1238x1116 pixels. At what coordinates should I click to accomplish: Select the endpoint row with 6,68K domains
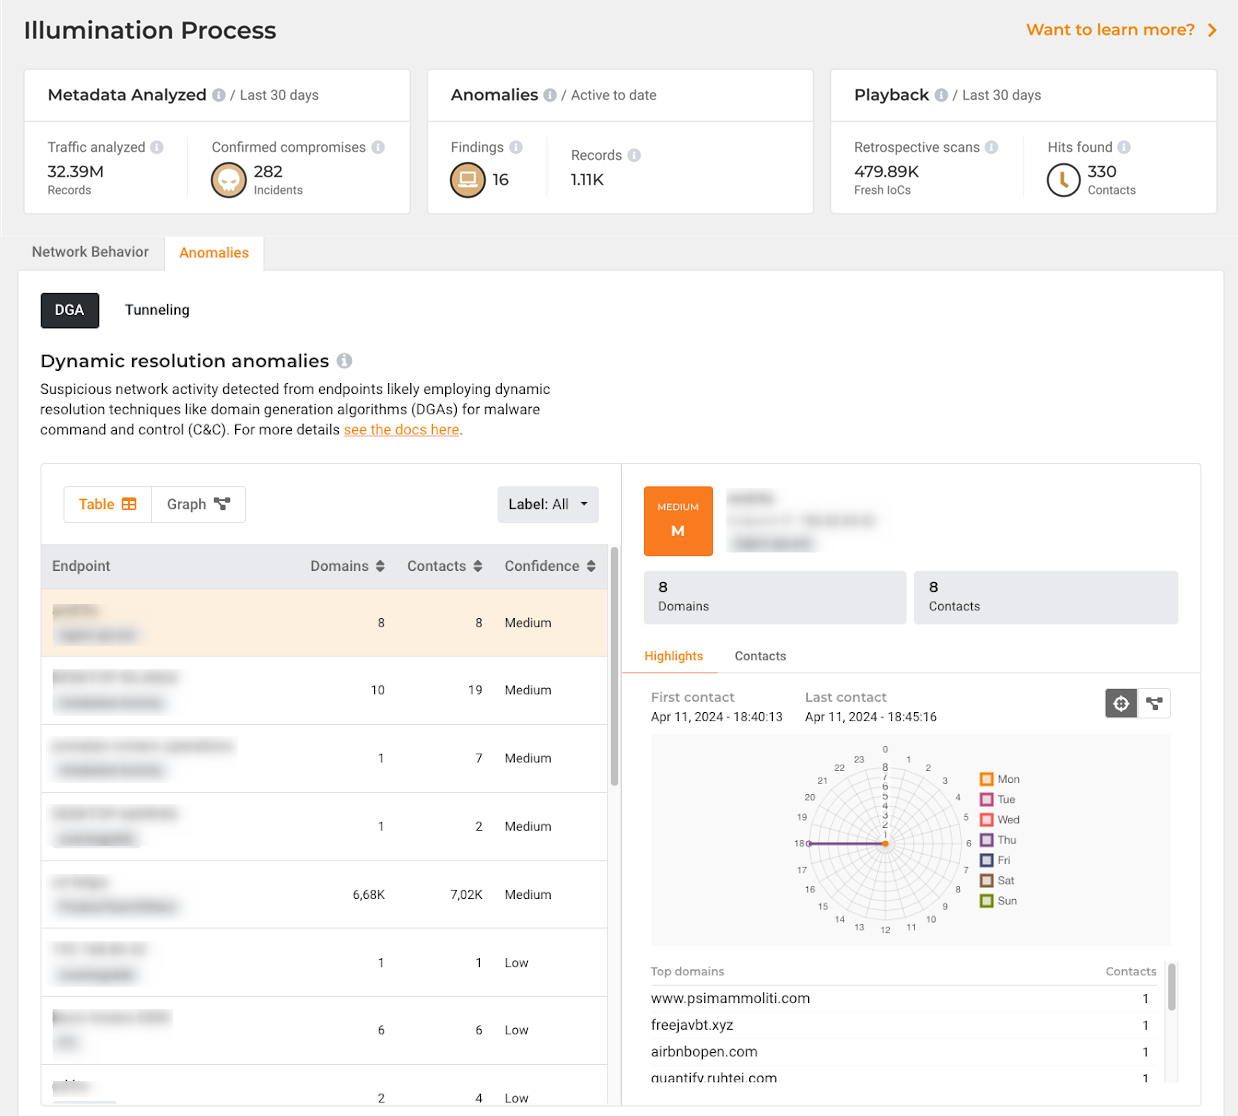pos(324,895)
